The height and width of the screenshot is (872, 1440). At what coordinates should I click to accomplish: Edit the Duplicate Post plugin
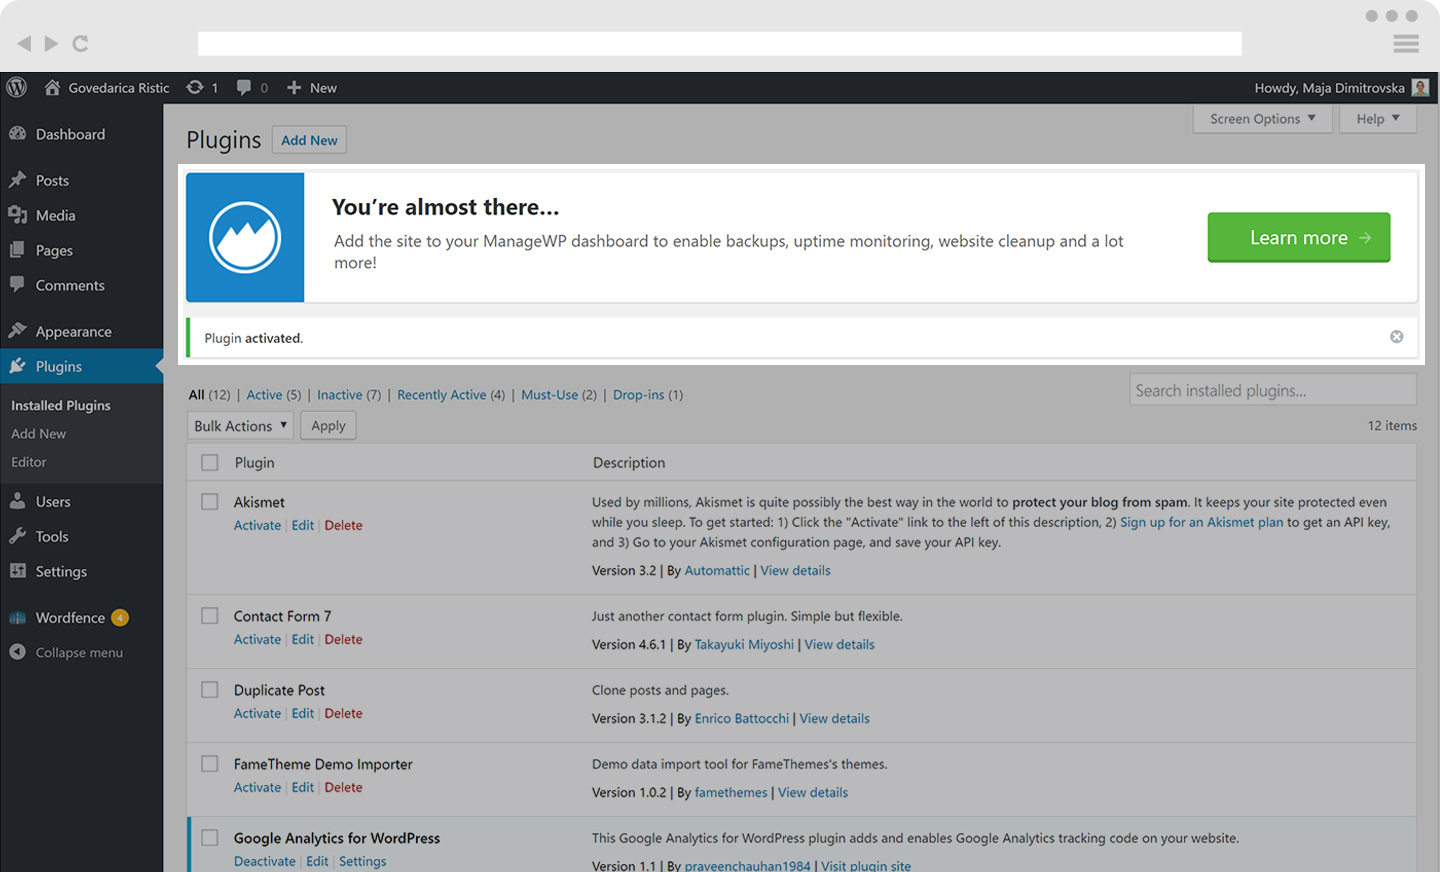[303, 713]
